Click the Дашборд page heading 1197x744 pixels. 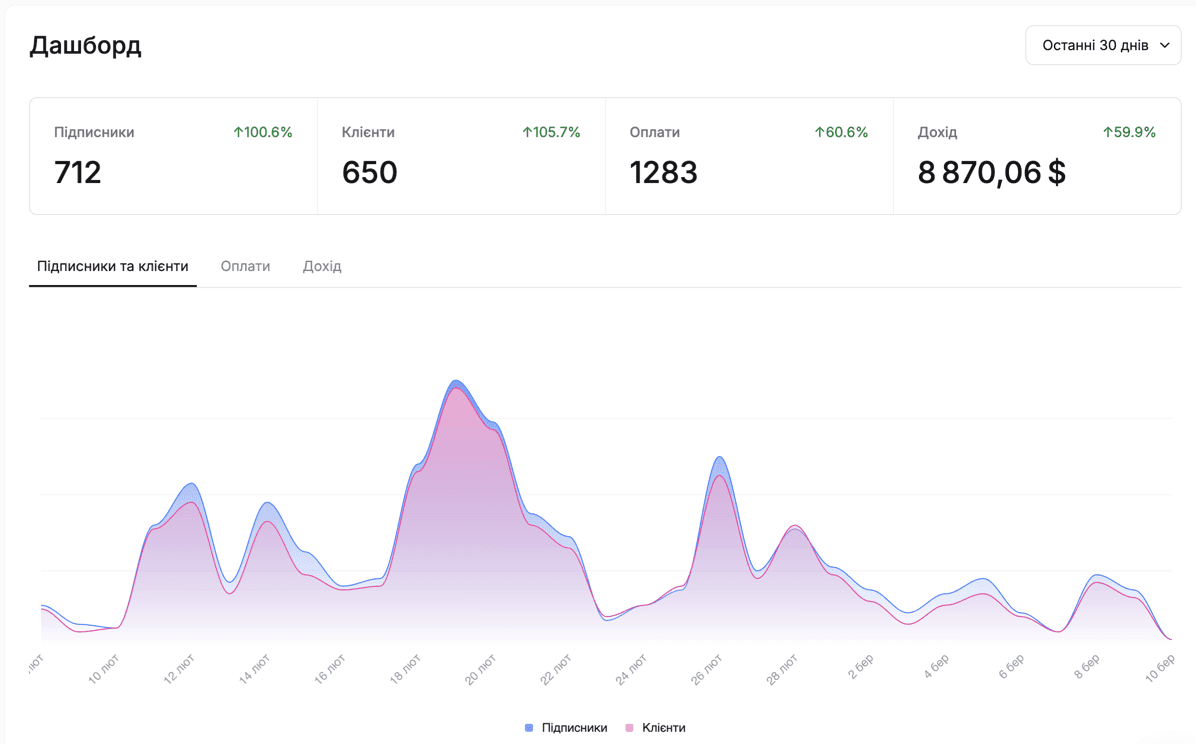click(x=85, y=45)
